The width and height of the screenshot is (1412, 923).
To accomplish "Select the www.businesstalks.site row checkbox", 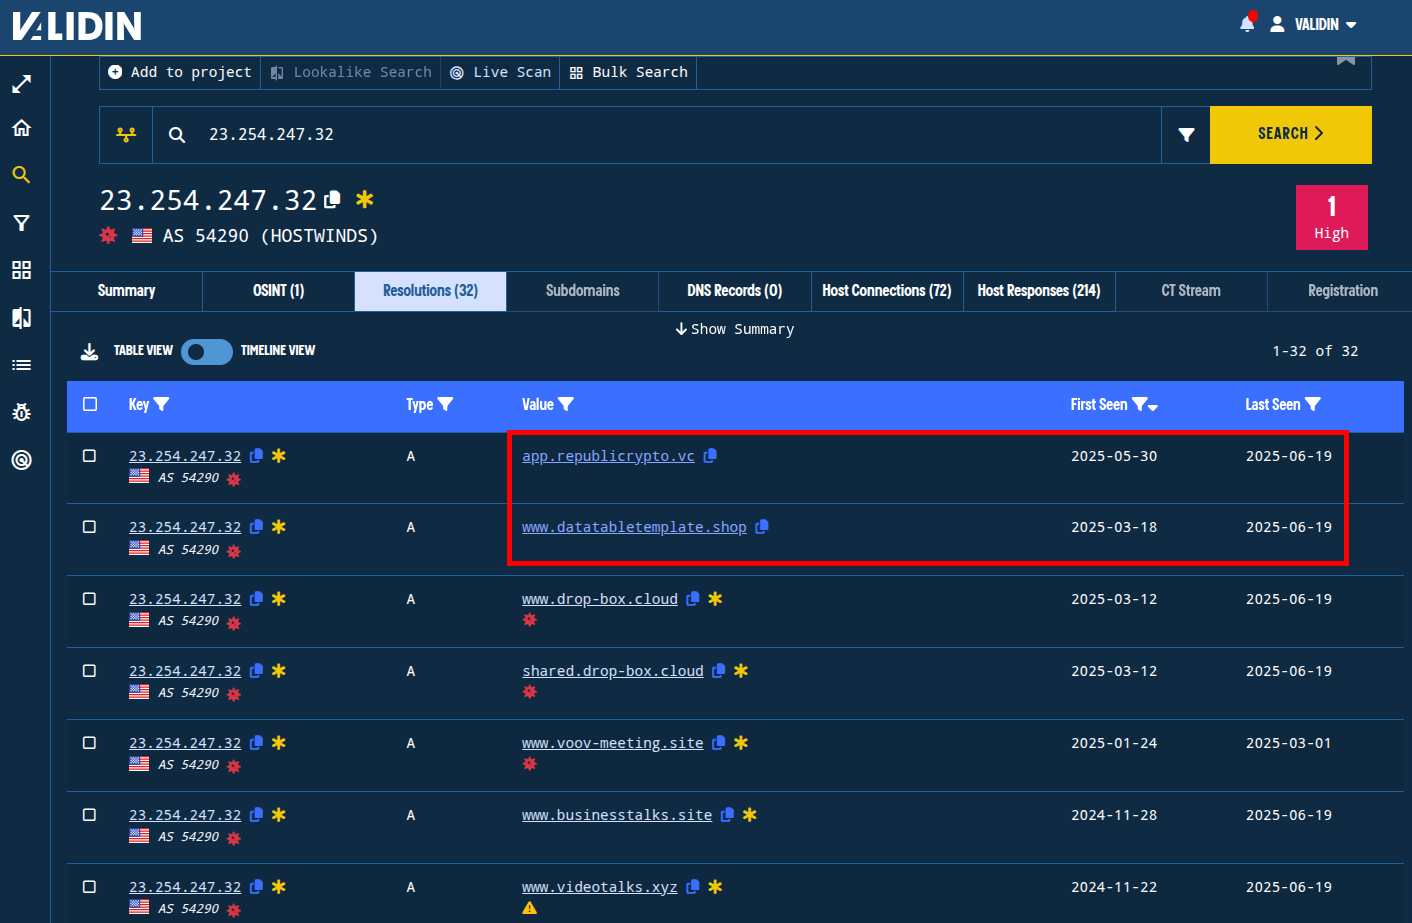I will pyautogui.click(x=89, y=815).
